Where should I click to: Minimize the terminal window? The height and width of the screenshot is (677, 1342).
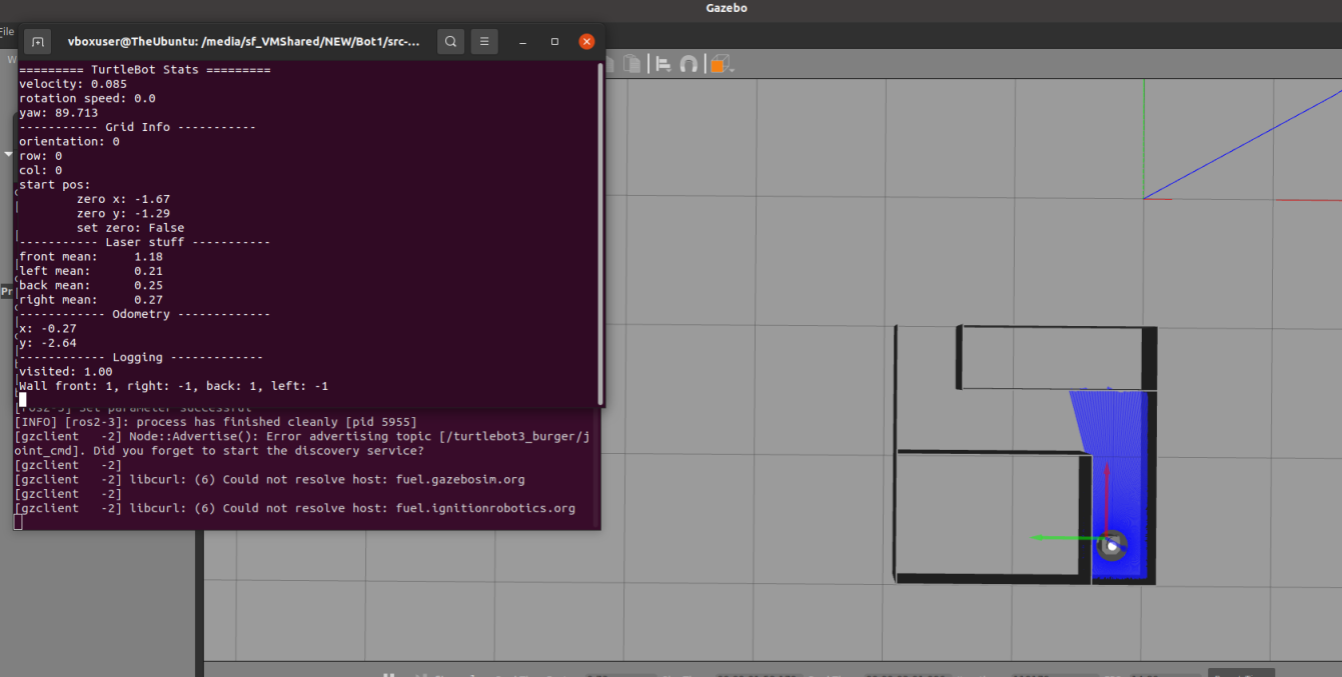point(523,42)
